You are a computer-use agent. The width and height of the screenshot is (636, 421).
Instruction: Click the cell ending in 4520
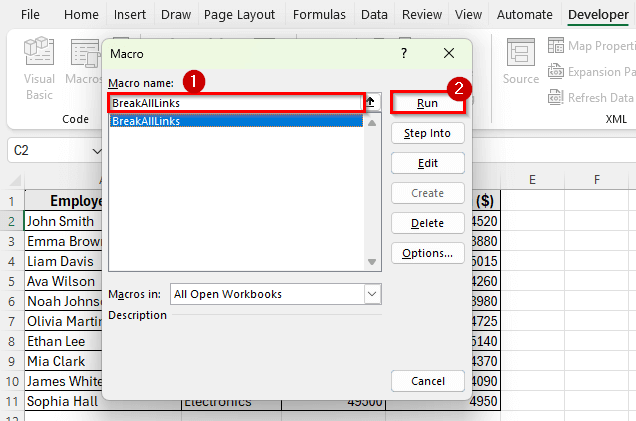(x=486, y=221)
